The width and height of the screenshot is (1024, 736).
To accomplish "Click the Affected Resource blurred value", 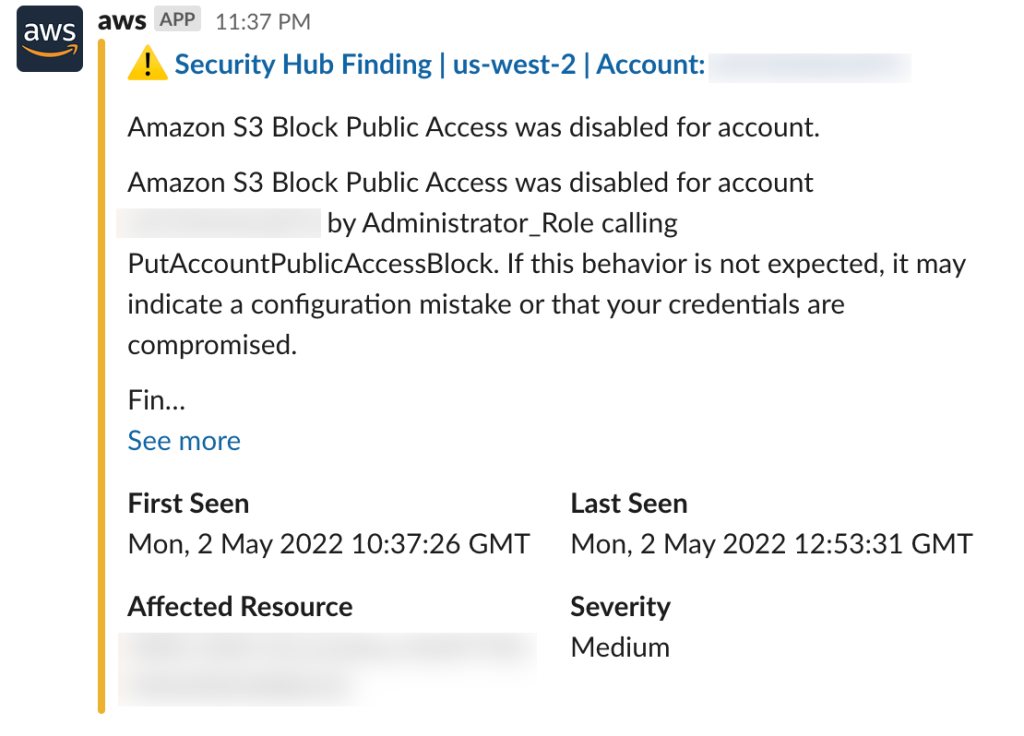I will coord(300,655).
